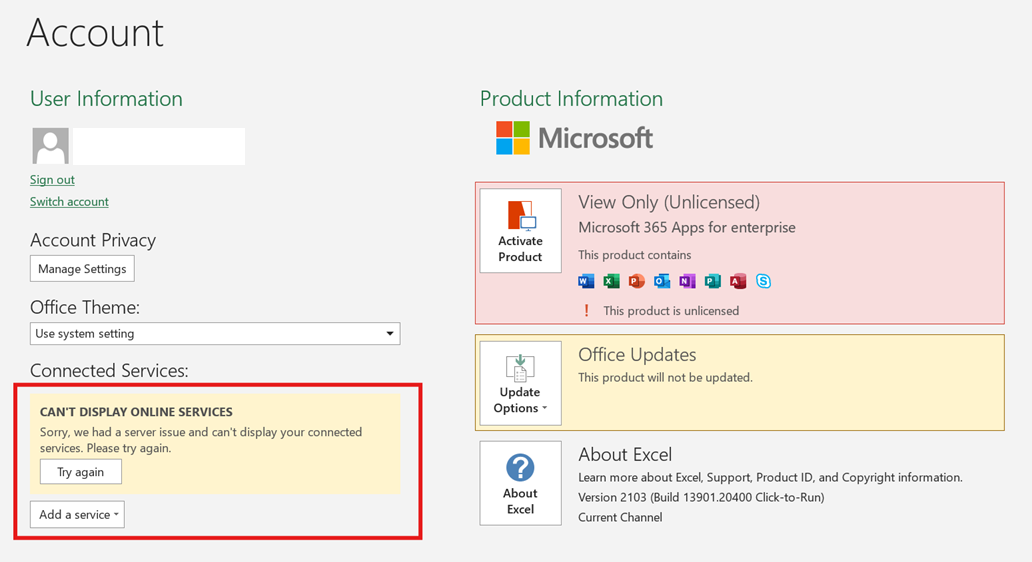Open About Excel
This screenshot has width=1032, height=562.
[521, 483]
